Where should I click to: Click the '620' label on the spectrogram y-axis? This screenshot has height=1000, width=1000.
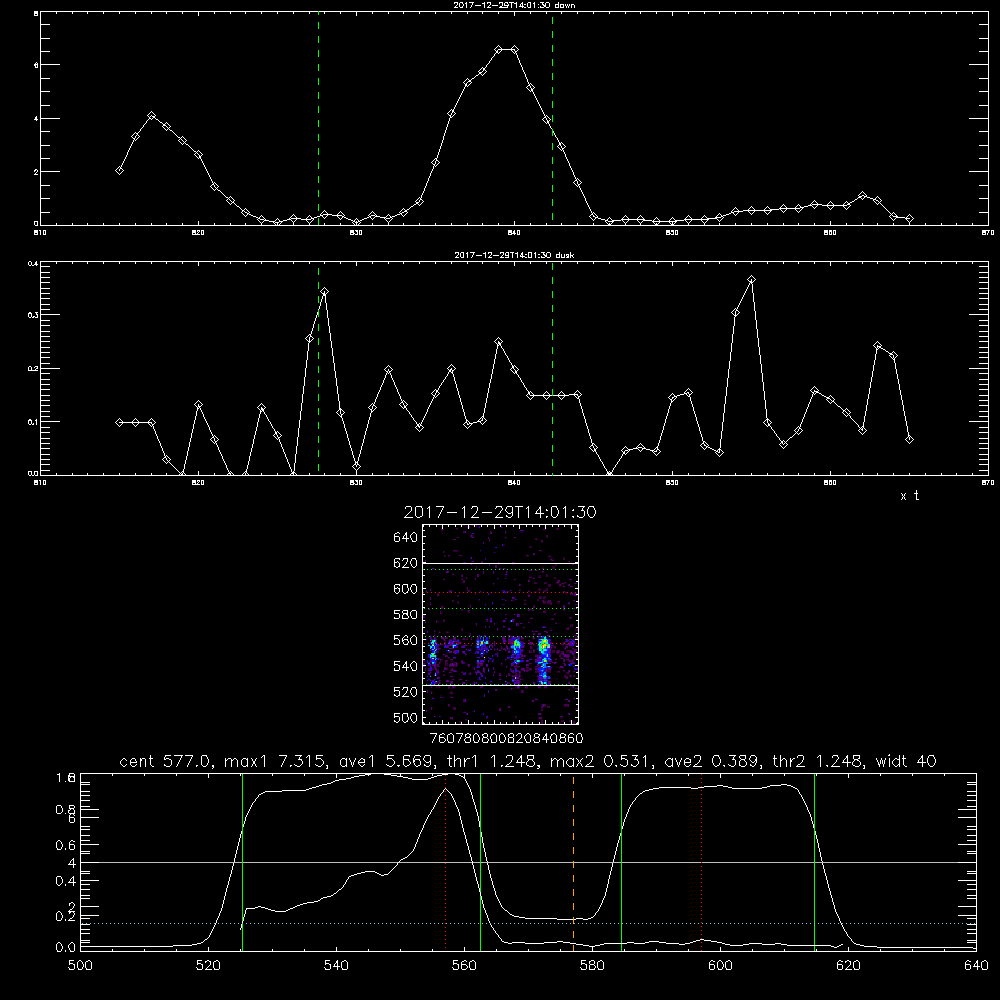[405, 563]
